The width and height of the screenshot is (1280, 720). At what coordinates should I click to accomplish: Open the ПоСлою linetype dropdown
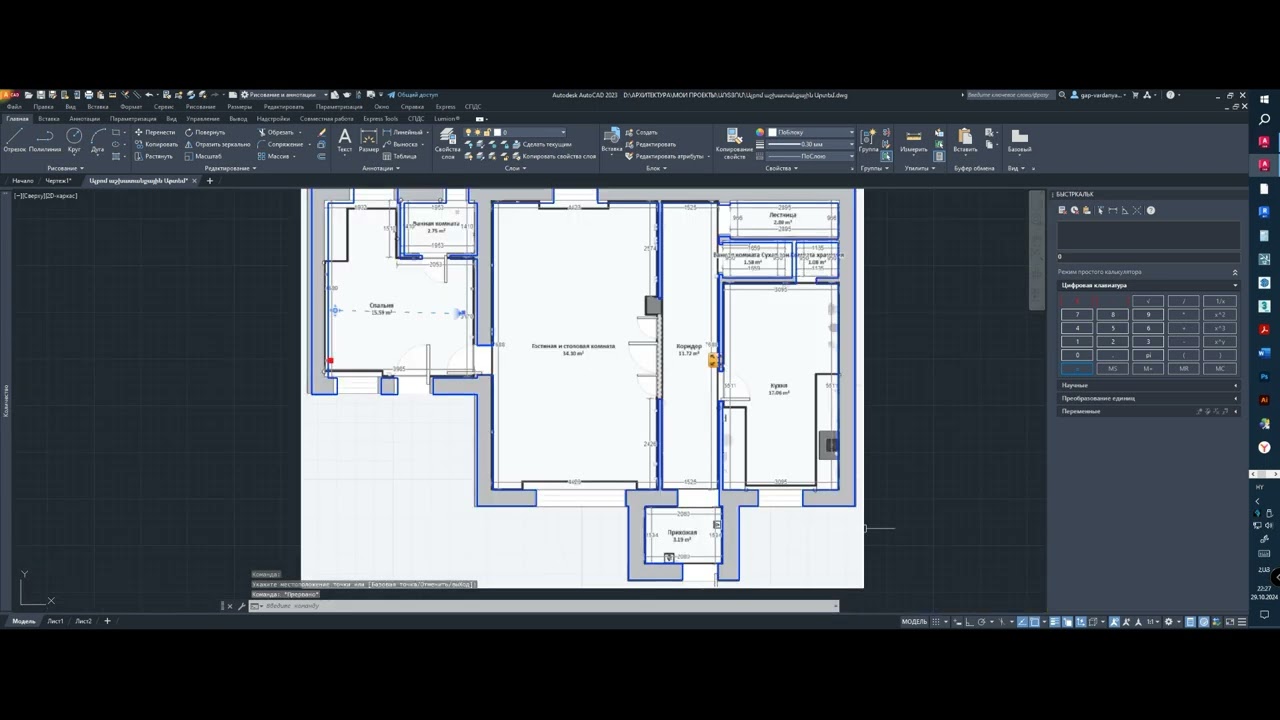(811, 156)
